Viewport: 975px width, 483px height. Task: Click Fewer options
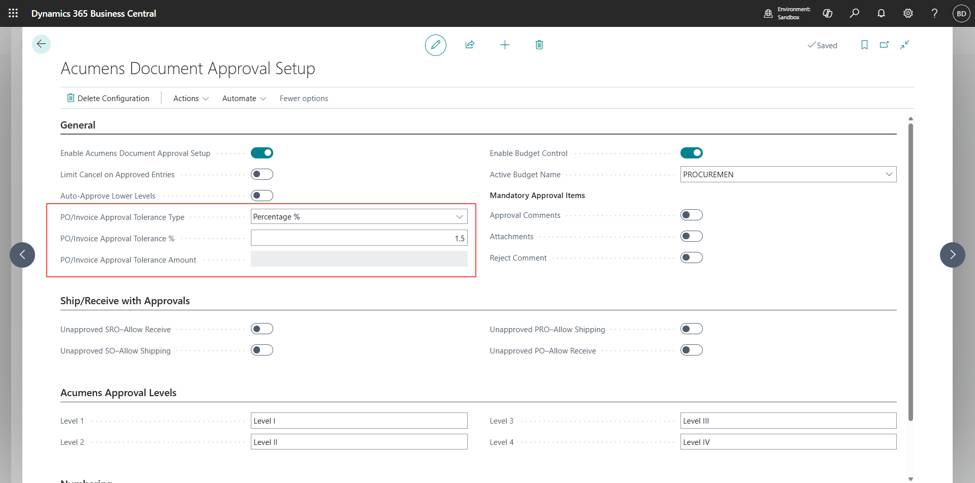pyautogui.click(x=303, y=98)
